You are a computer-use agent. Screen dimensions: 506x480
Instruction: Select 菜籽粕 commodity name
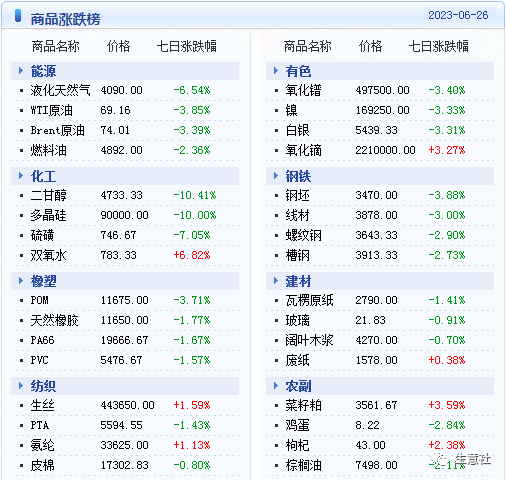point(303,405)
